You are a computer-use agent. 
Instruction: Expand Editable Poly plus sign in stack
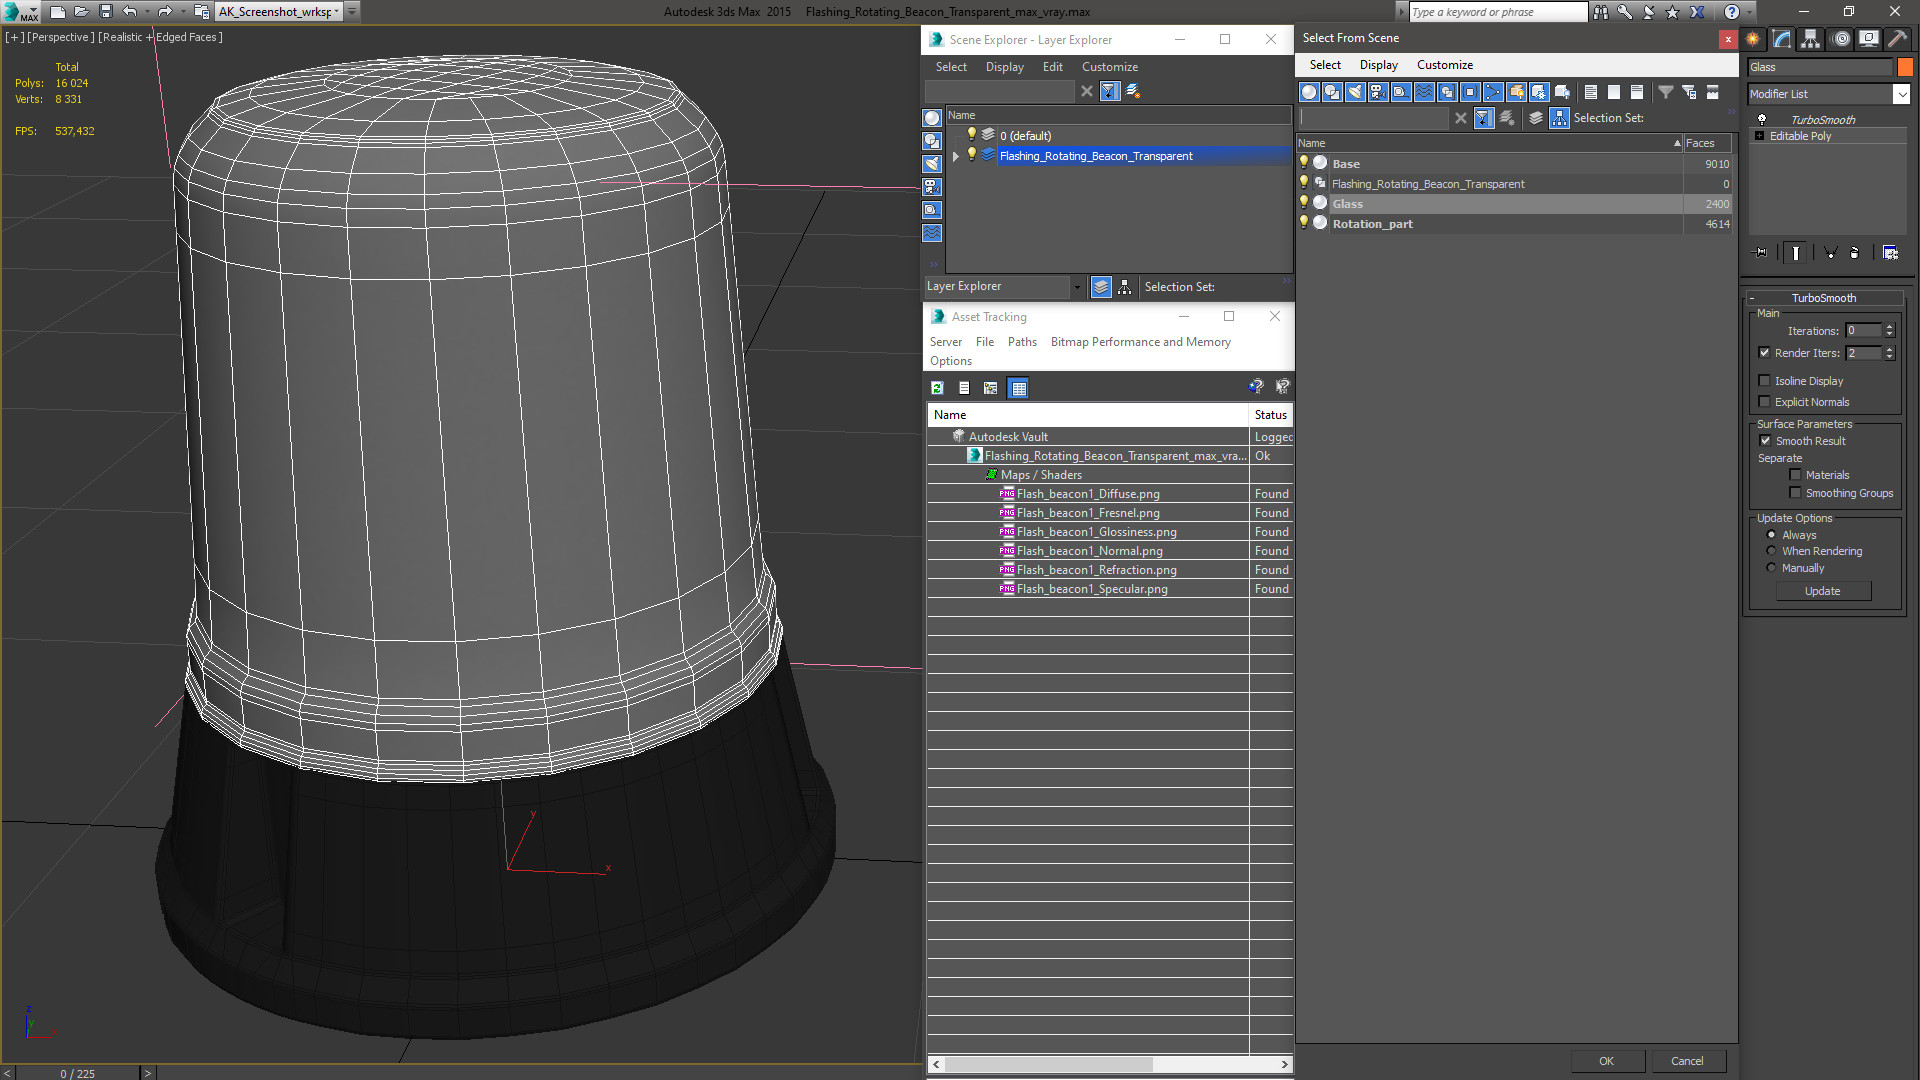[1759, 136]
